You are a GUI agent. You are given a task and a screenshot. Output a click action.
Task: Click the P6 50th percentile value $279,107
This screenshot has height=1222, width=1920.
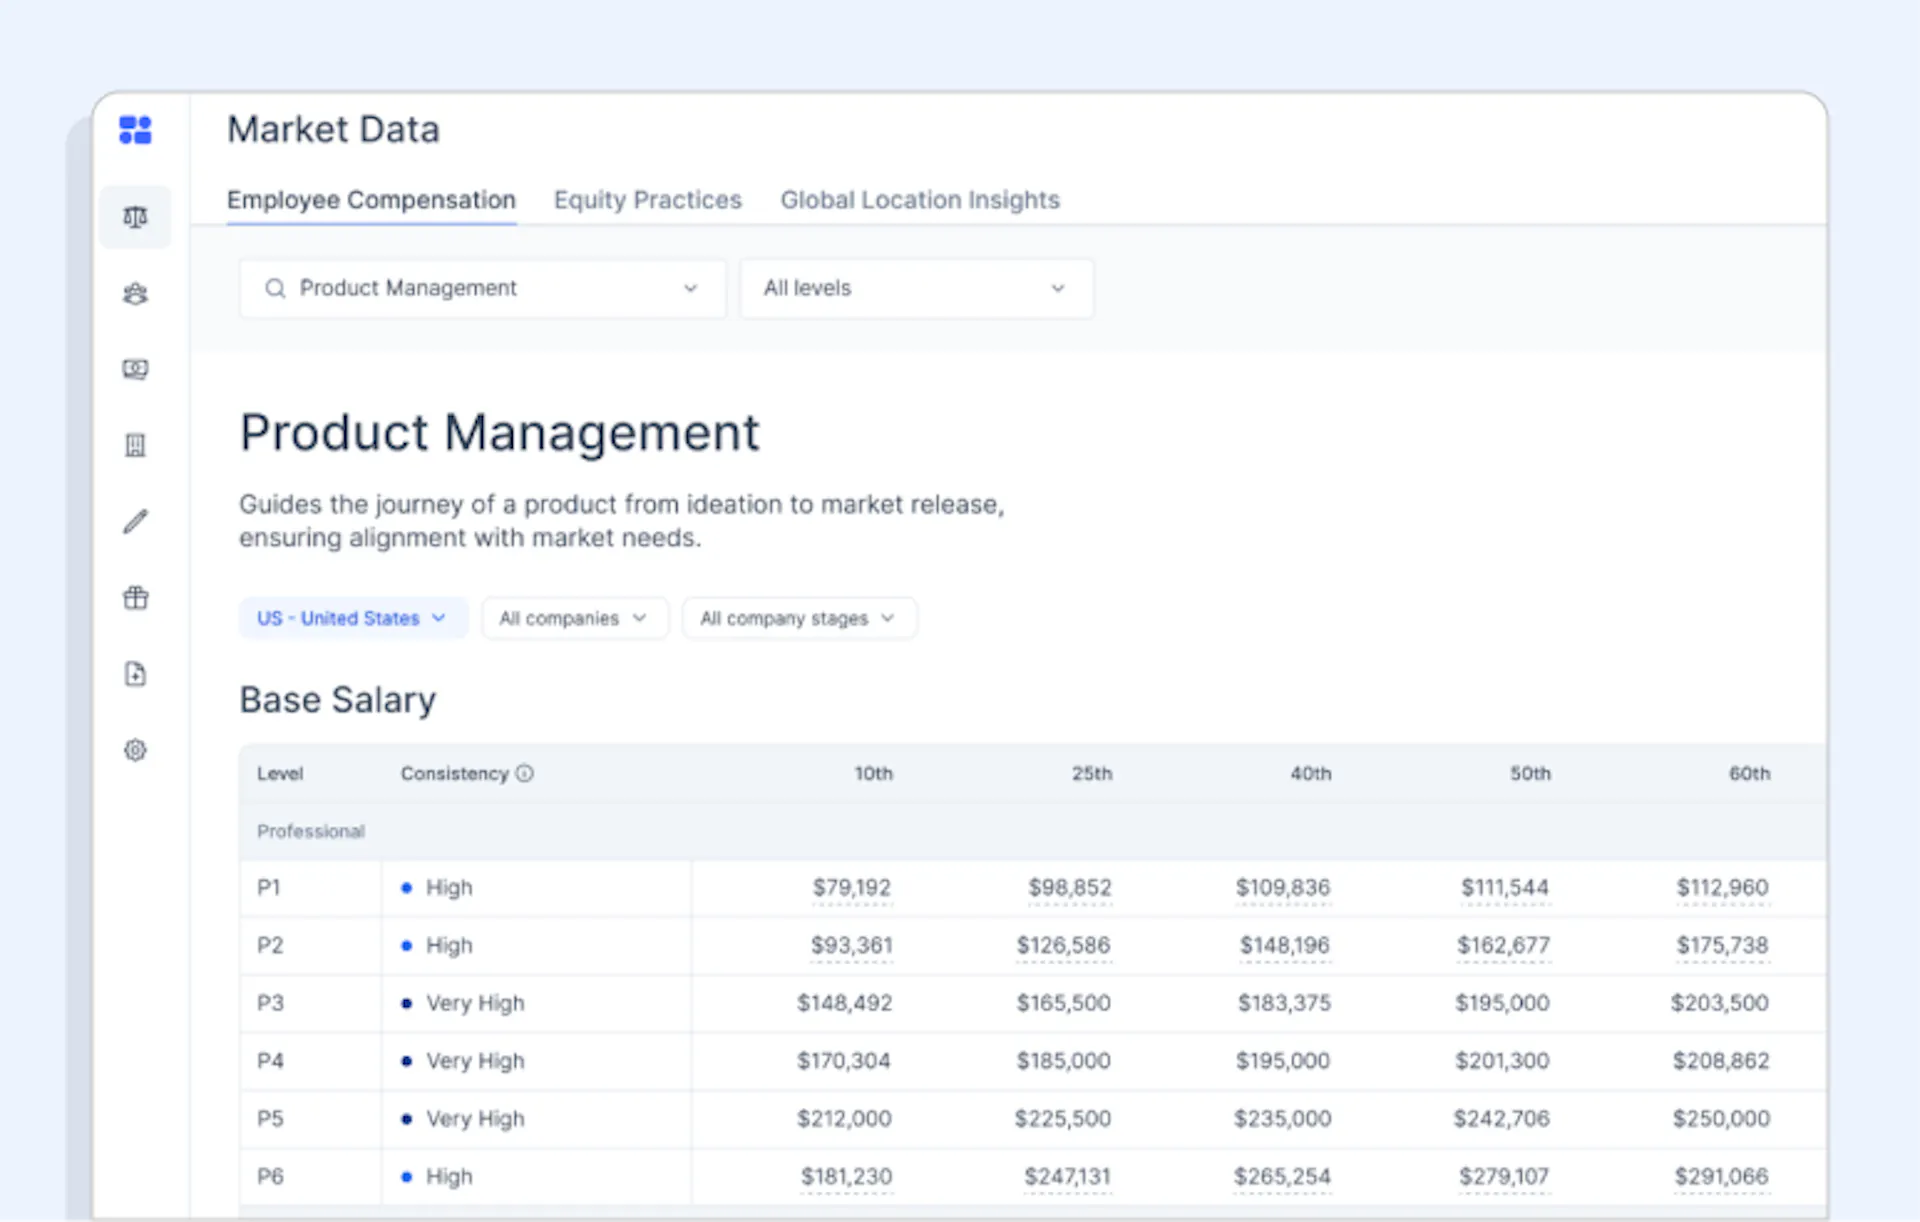1504,1176
